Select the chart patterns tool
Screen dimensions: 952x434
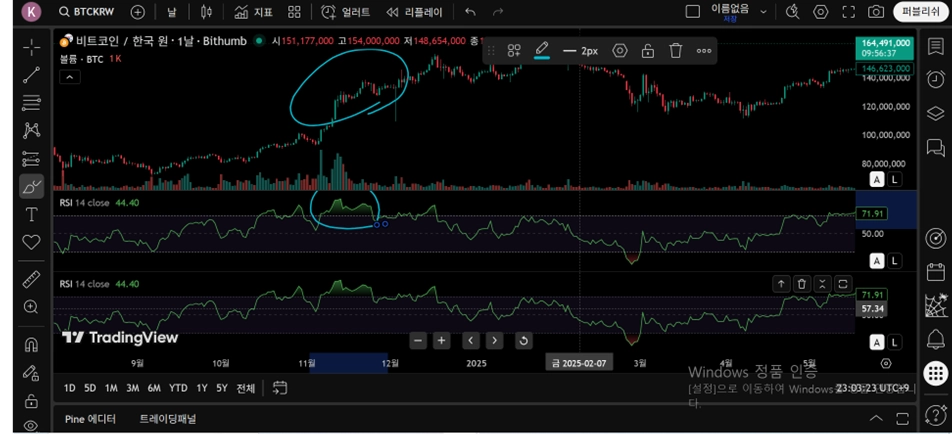point(32,130)
